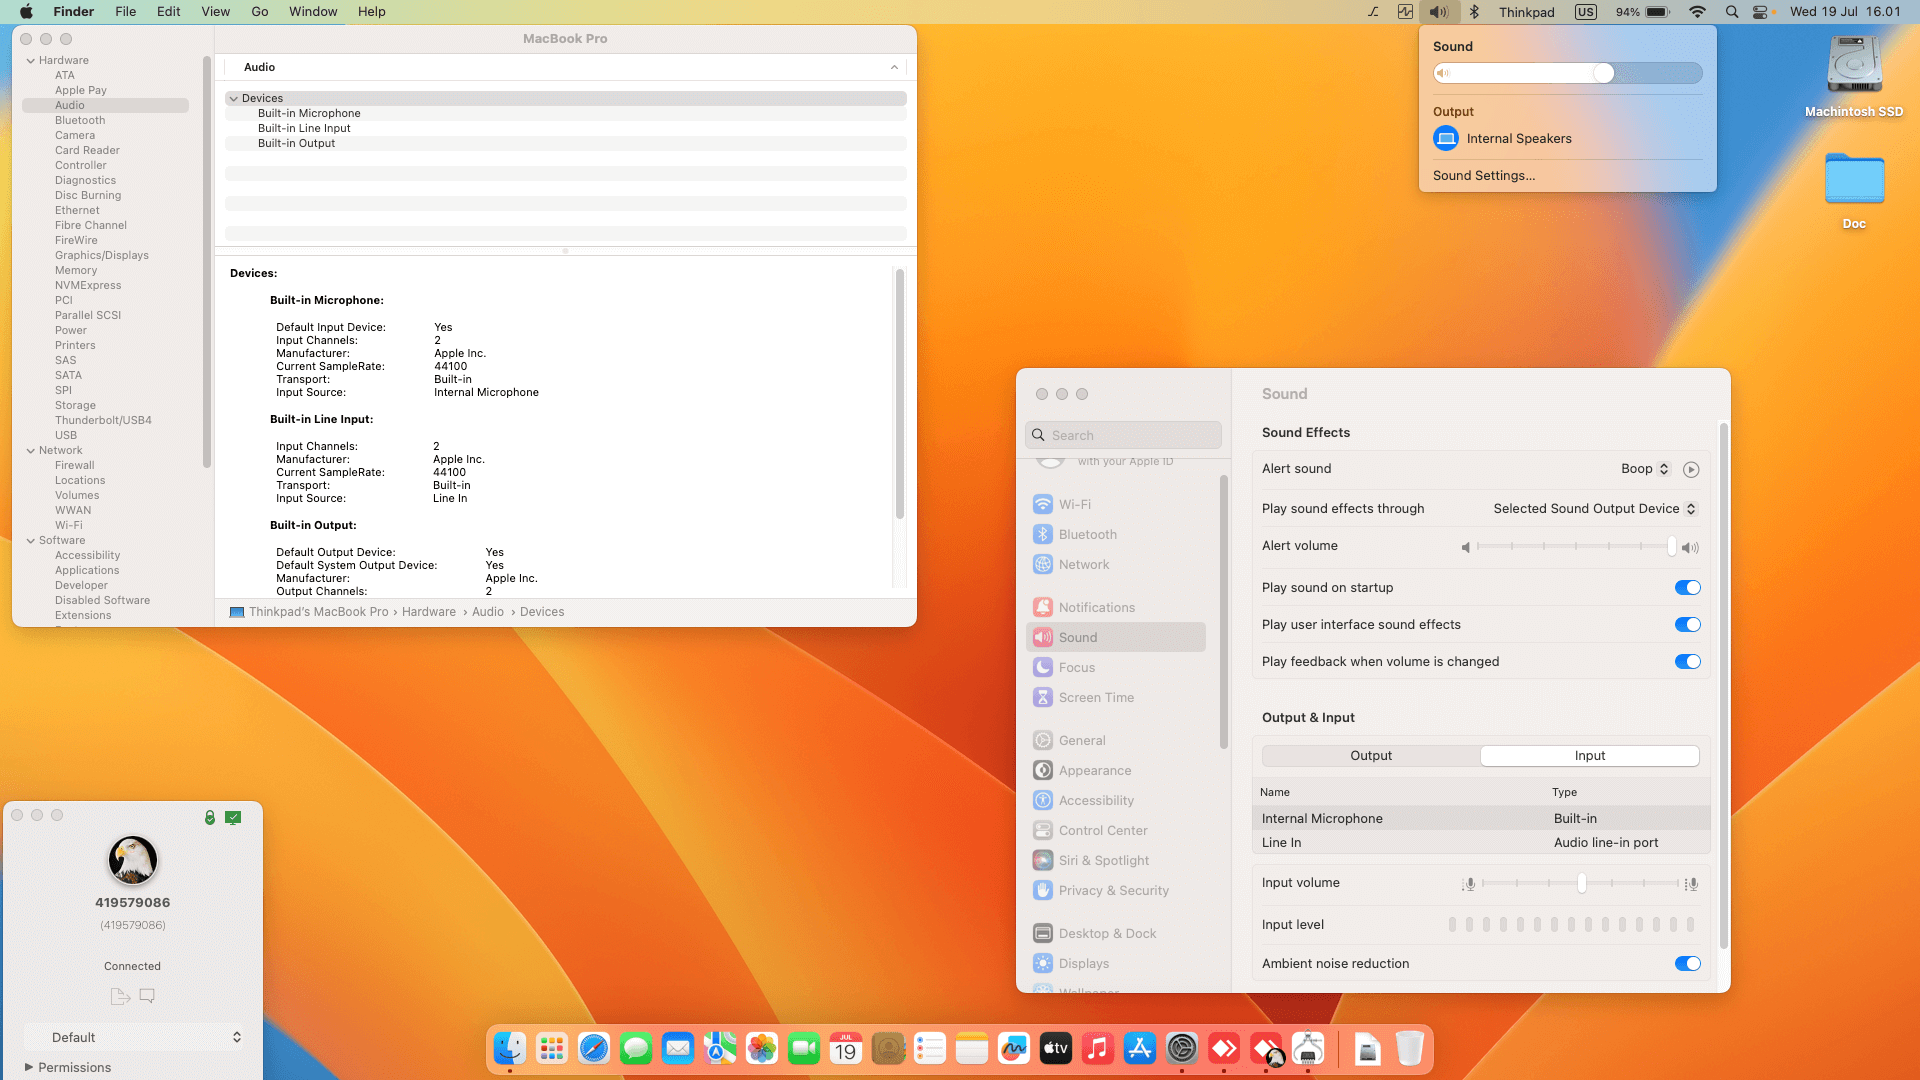The width and height of the screenshot is (1920, 1080).
Task: Go to Privacy & Security settings
Action: point(1116,891)
